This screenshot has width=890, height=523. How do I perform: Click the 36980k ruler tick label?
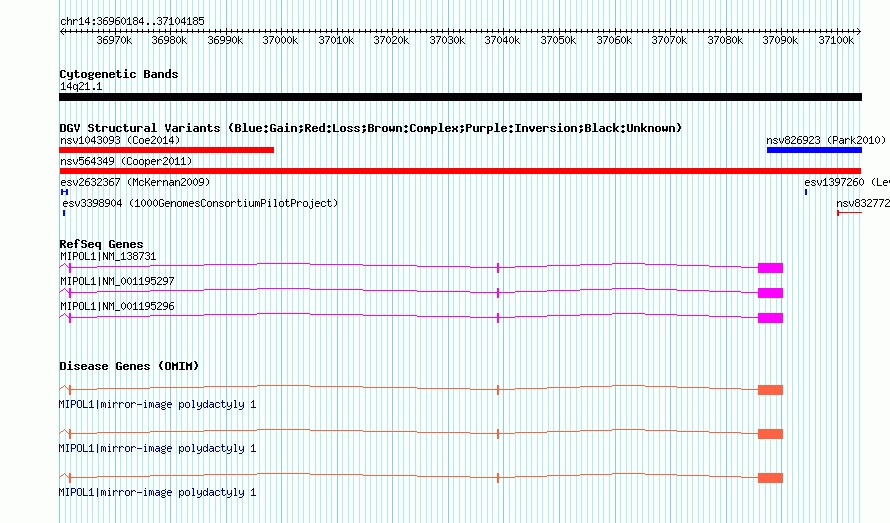click(169, 40)
